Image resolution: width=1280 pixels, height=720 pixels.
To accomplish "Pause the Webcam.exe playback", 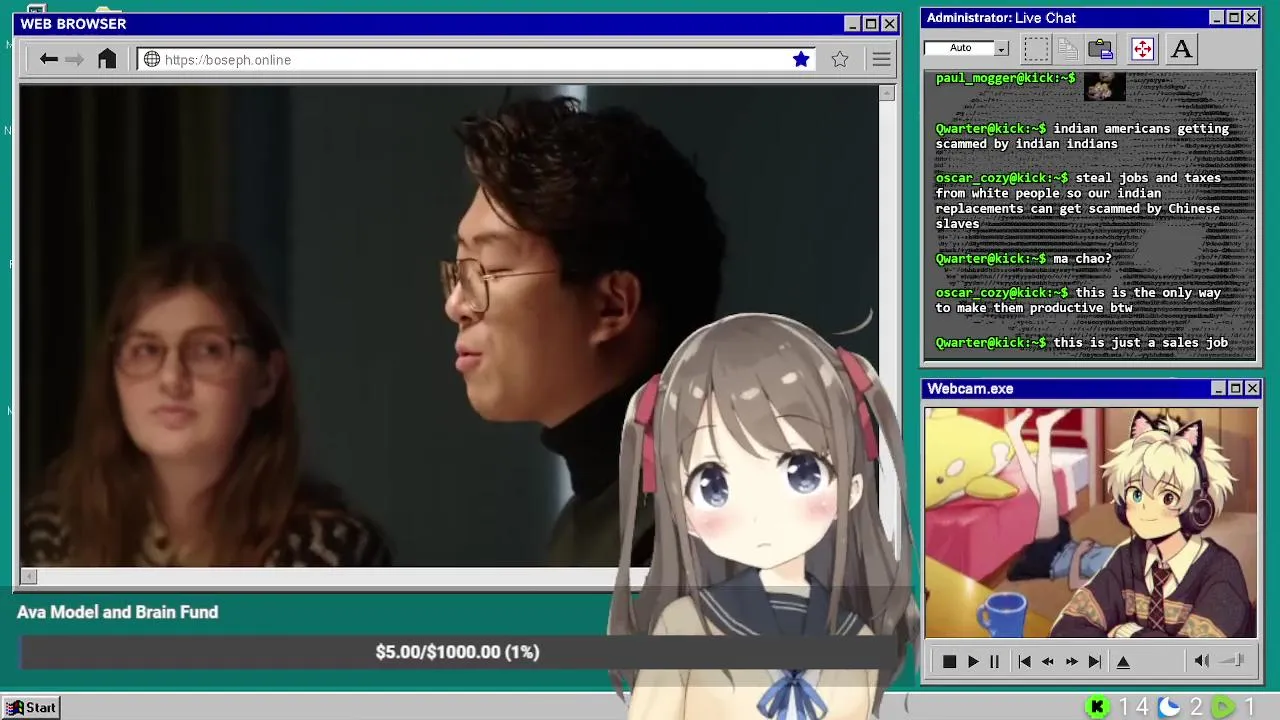I will pyautogui.click(x=994, y=662).
